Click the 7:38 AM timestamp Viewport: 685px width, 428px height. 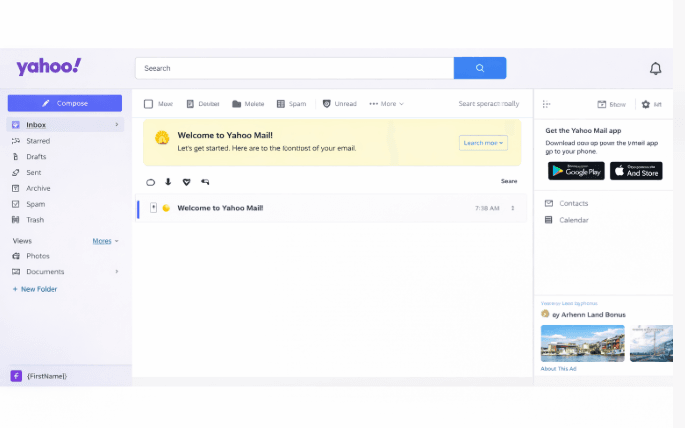point(487,208)
